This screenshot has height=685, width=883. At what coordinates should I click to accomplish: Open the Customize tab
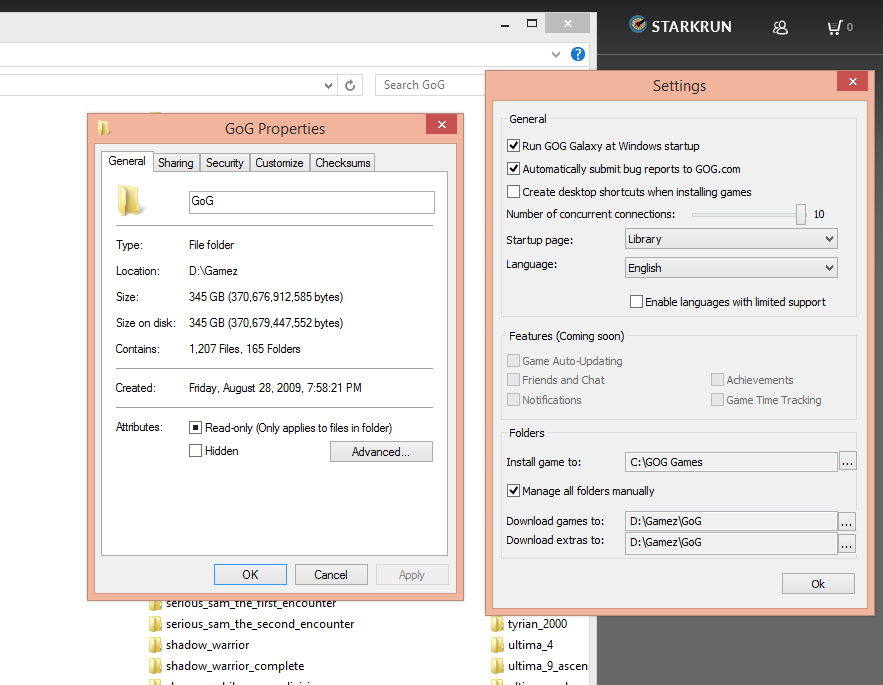point(279,163)
